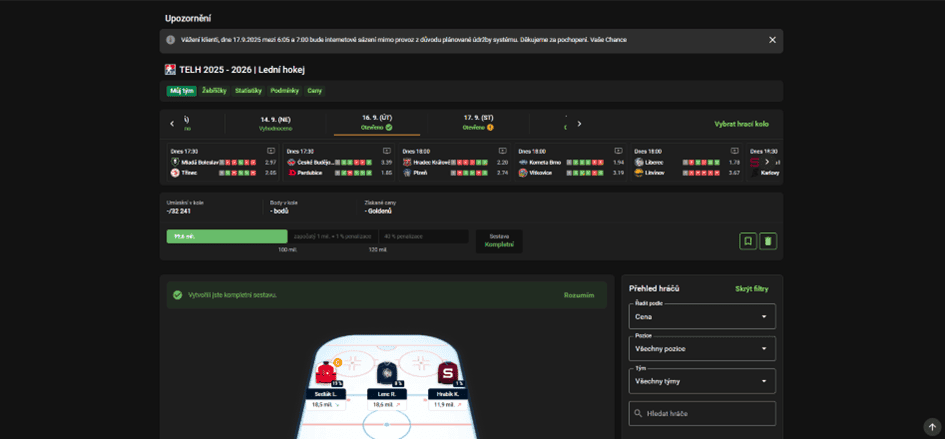Click the Sestava Kompletní status box
945x439 pixels.
499,241
